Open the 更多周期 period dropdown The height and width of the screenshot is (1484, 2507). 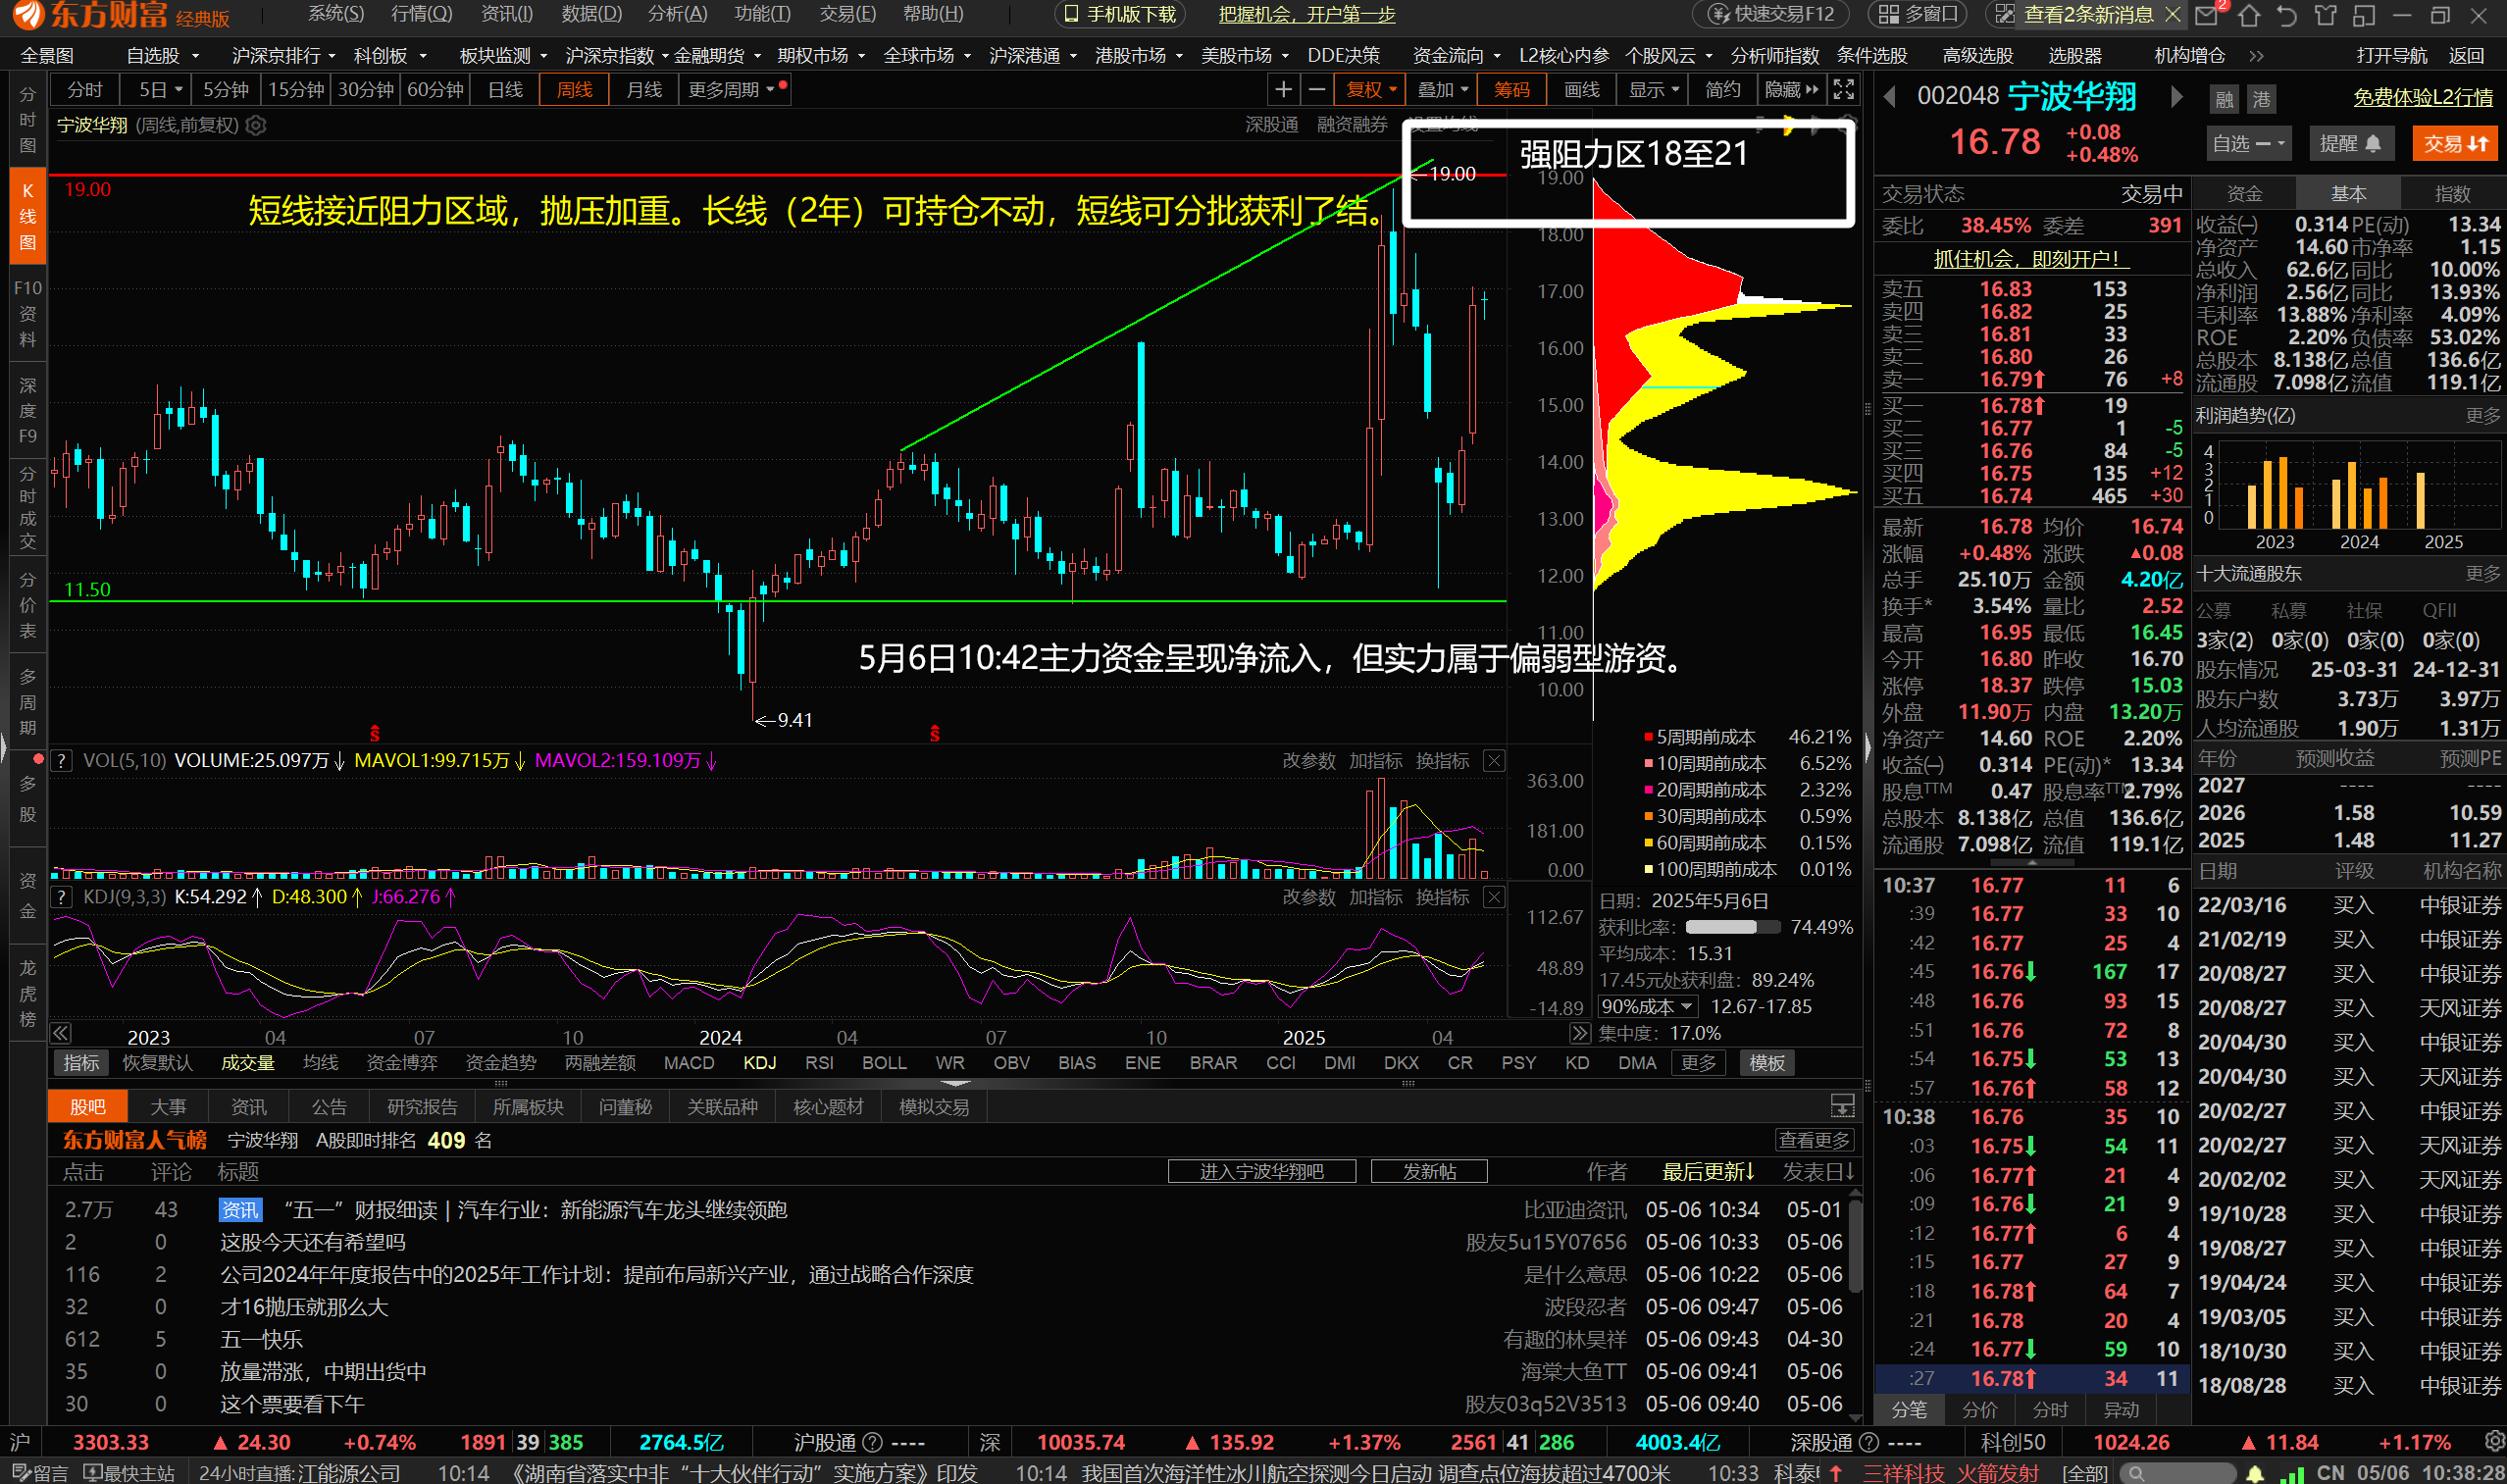tap(735, 90)
